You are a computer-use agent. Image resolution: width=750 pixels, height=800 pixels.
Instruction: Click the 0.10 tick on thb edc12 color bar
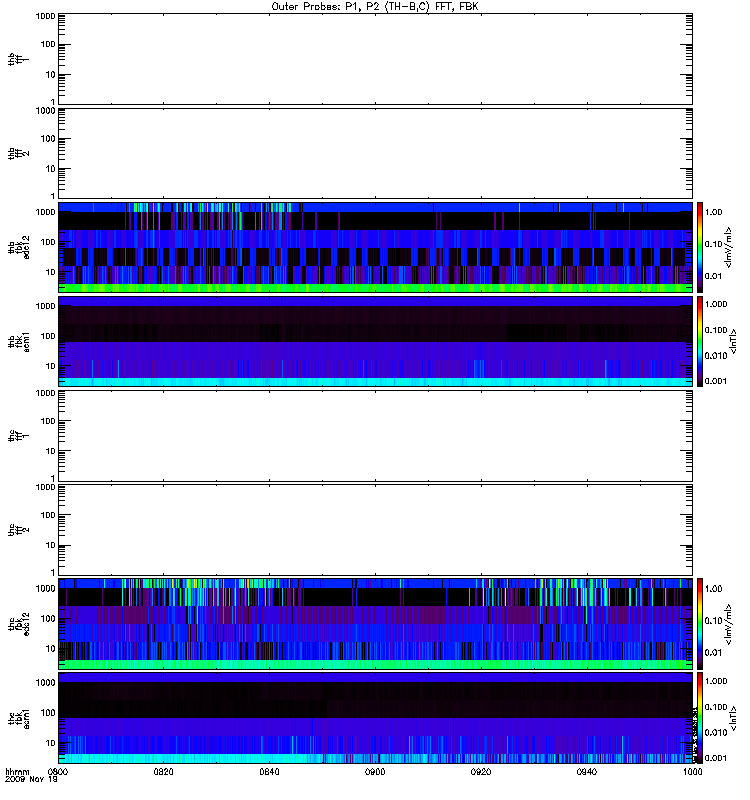(x=713, y=244)
